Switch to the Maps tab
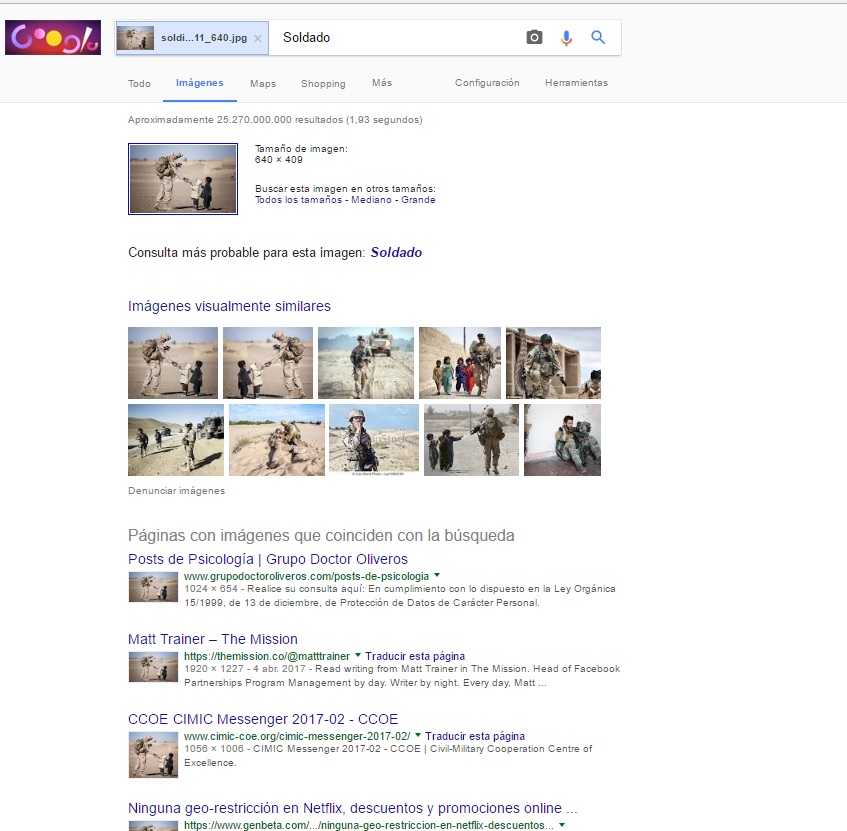This screenshot has height=831, width=847. click(263, 84)
